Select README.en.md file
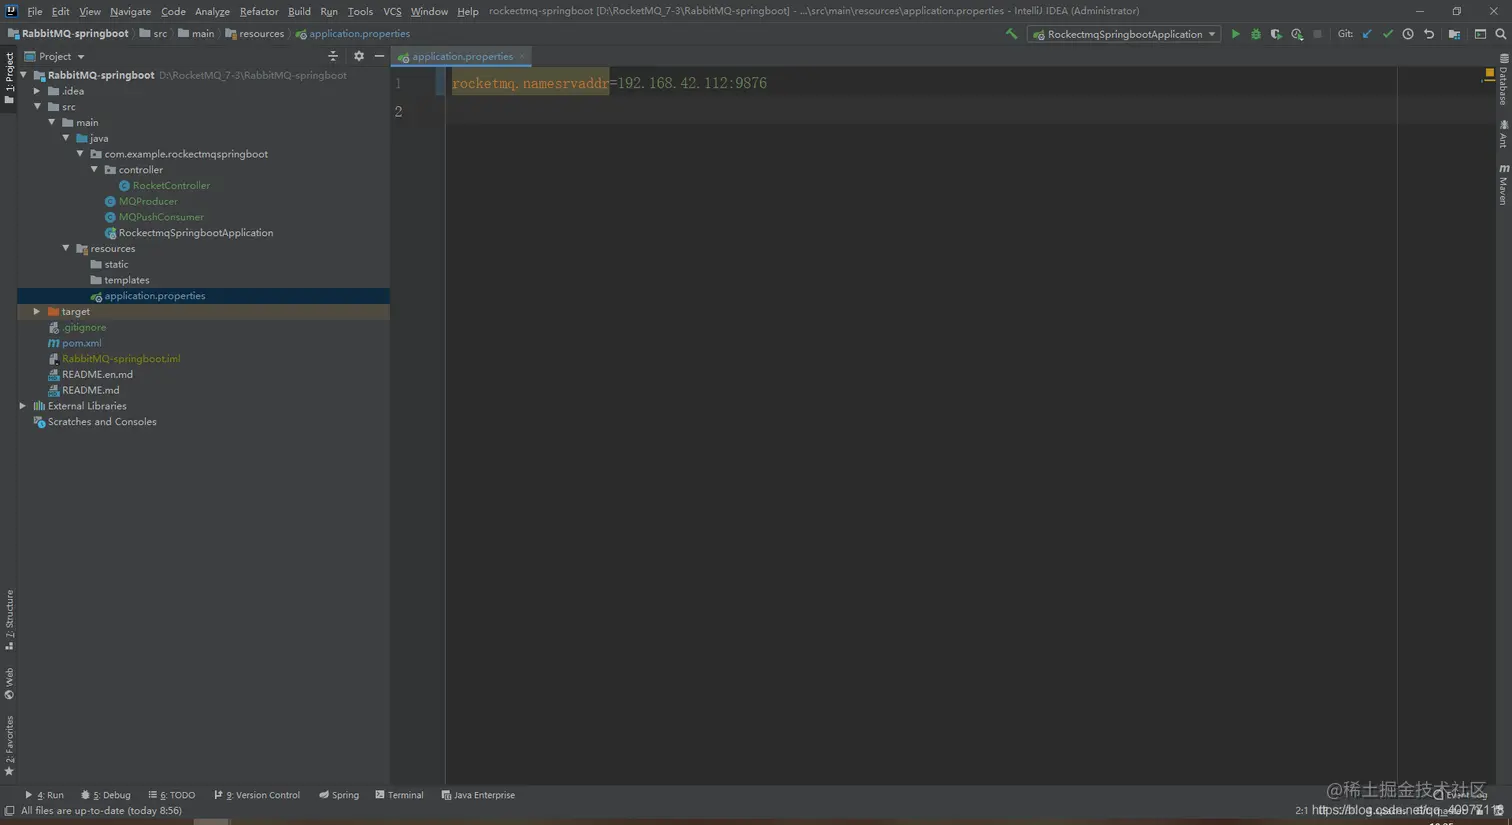Viewport: 1512px width, 825px height. pyautogui.click(x=97, y=375)
